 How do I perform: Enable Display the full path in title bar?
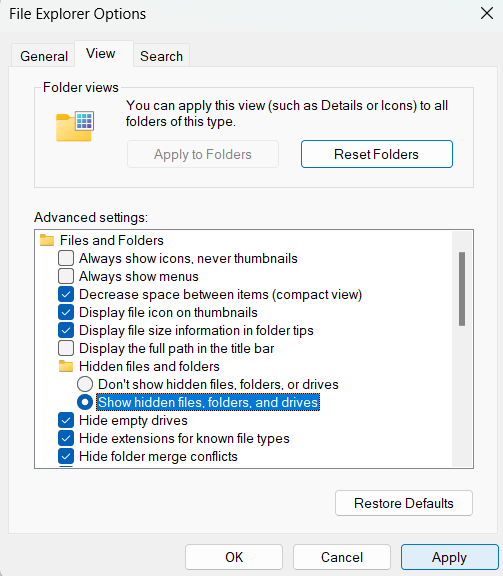tap(66, 348)
